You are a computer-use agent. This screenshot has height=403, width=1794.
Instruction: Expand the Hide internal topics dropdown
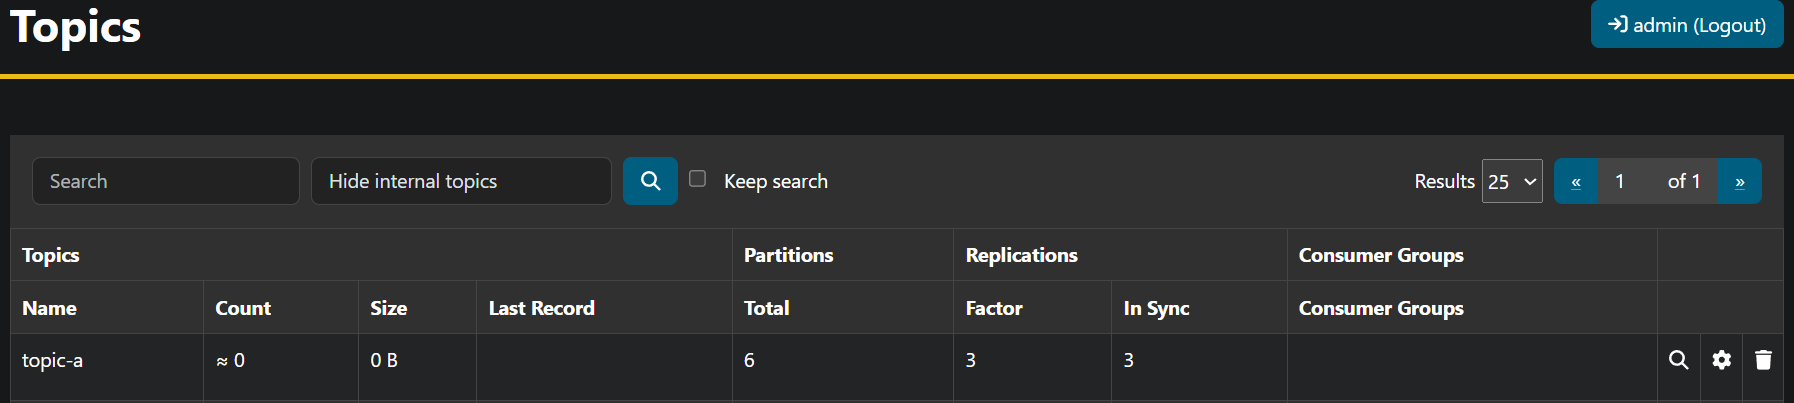pyautogui.click(x=461, y=181)
